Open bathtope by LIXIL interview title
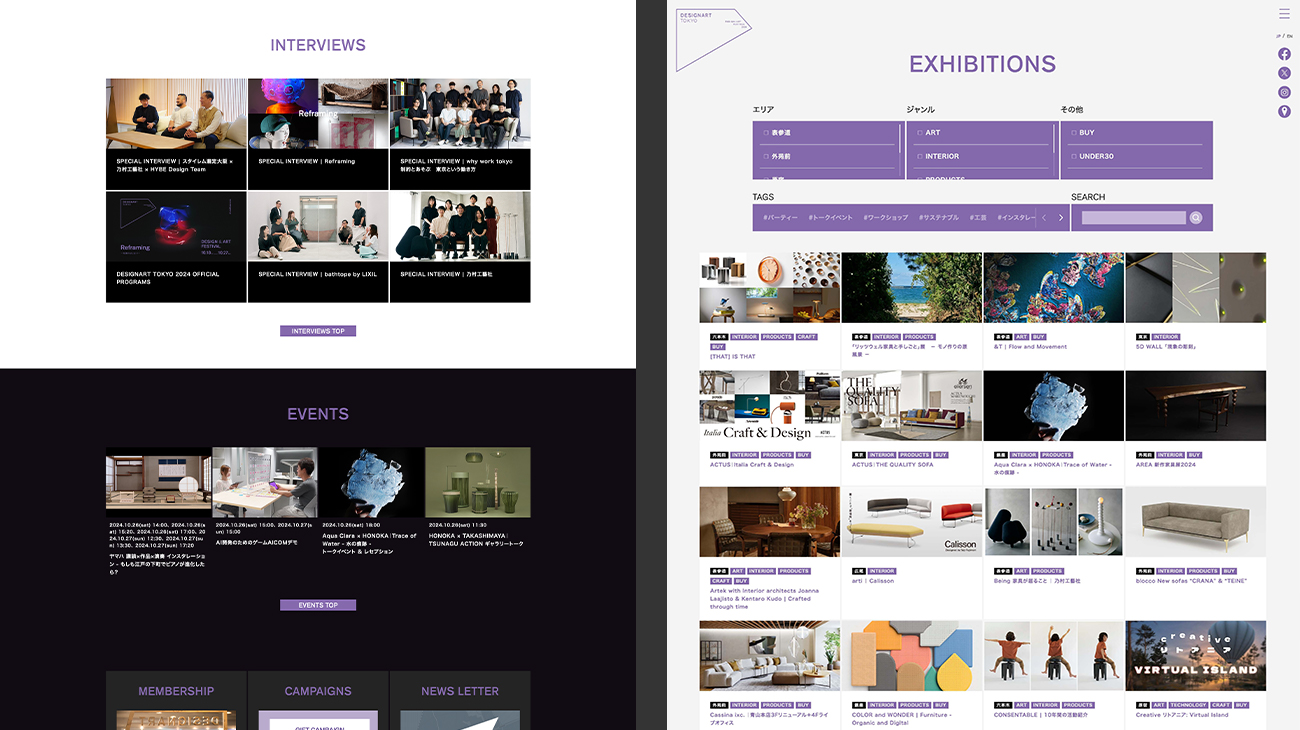The height and width of the screenshot is (730, 1300). (x=318, y=274)
